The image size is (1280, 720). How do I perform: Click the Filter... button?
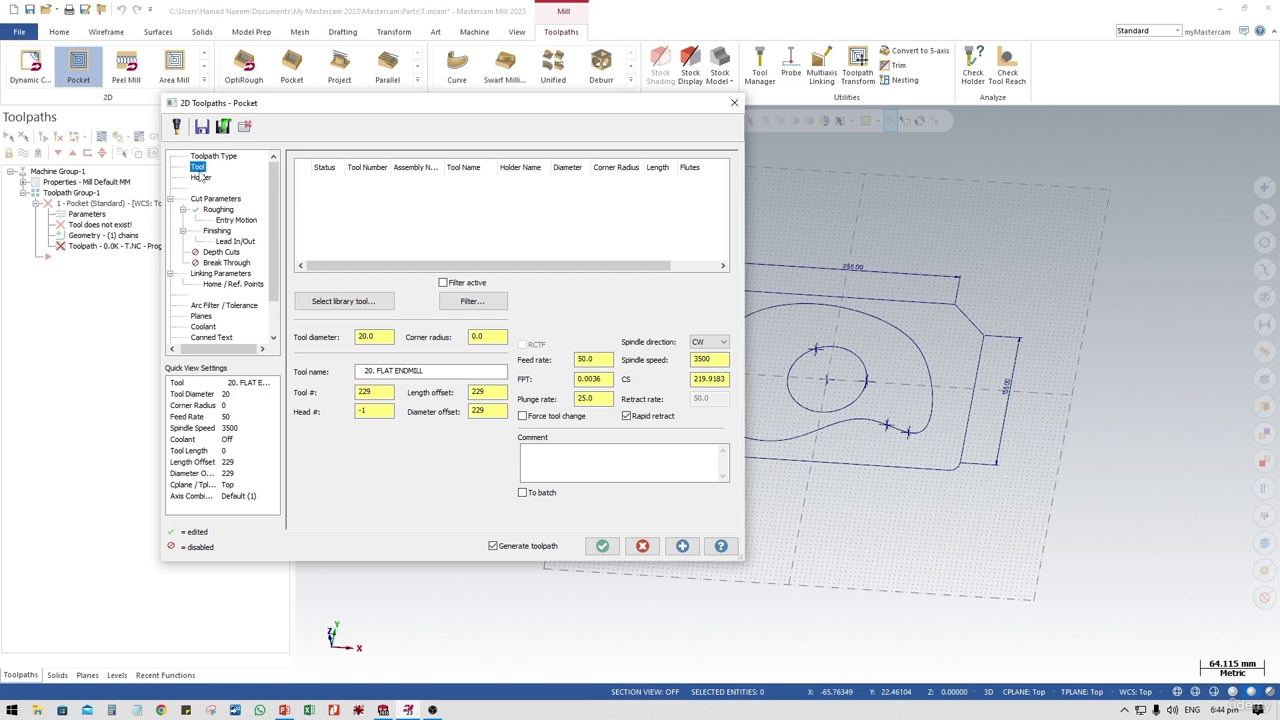pyautogui.click(x=473, y=301)
